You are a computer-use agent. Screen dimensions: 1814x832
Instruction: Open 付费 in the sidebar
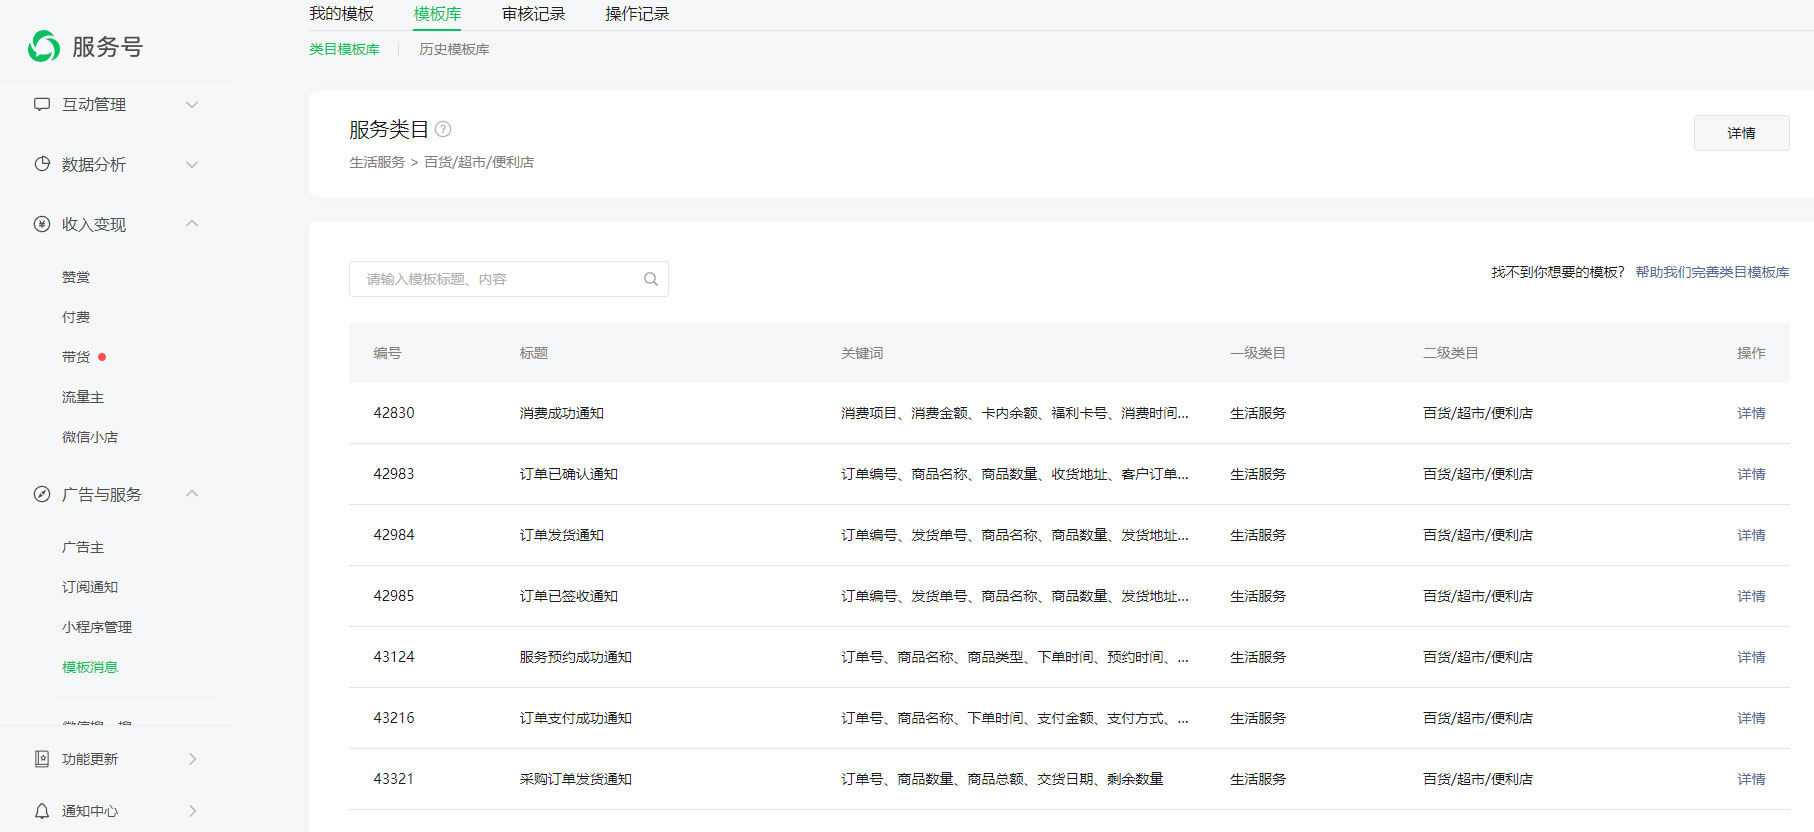[76, 317]
